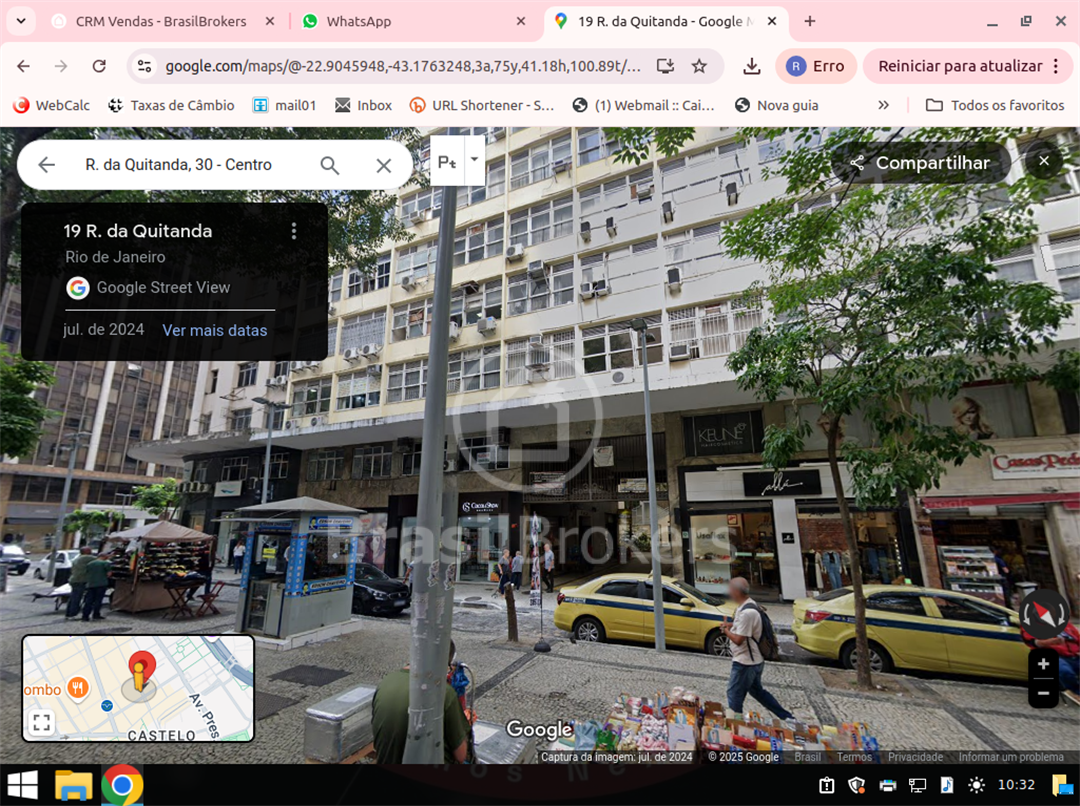1080x806 pixels.
Task: Open File Explorer from taskbar
Action: click(x=73, y=785)
